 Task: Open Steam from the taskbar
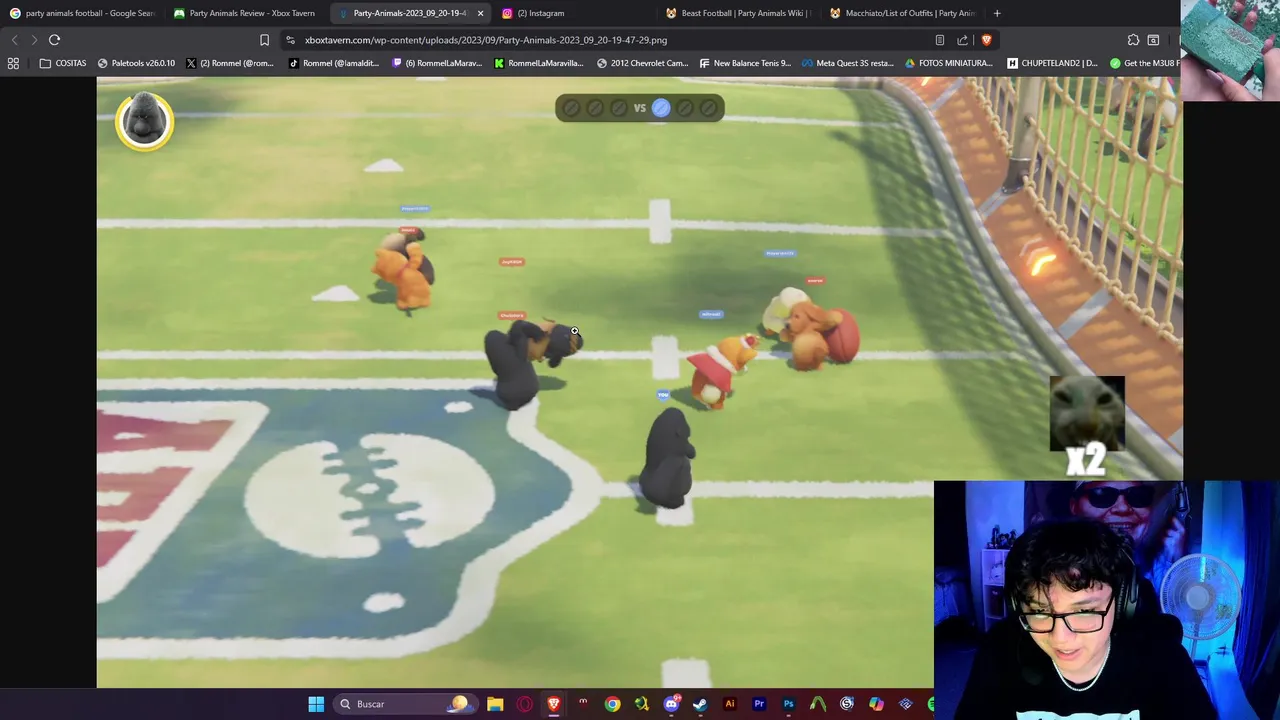[x=700, y=704]
